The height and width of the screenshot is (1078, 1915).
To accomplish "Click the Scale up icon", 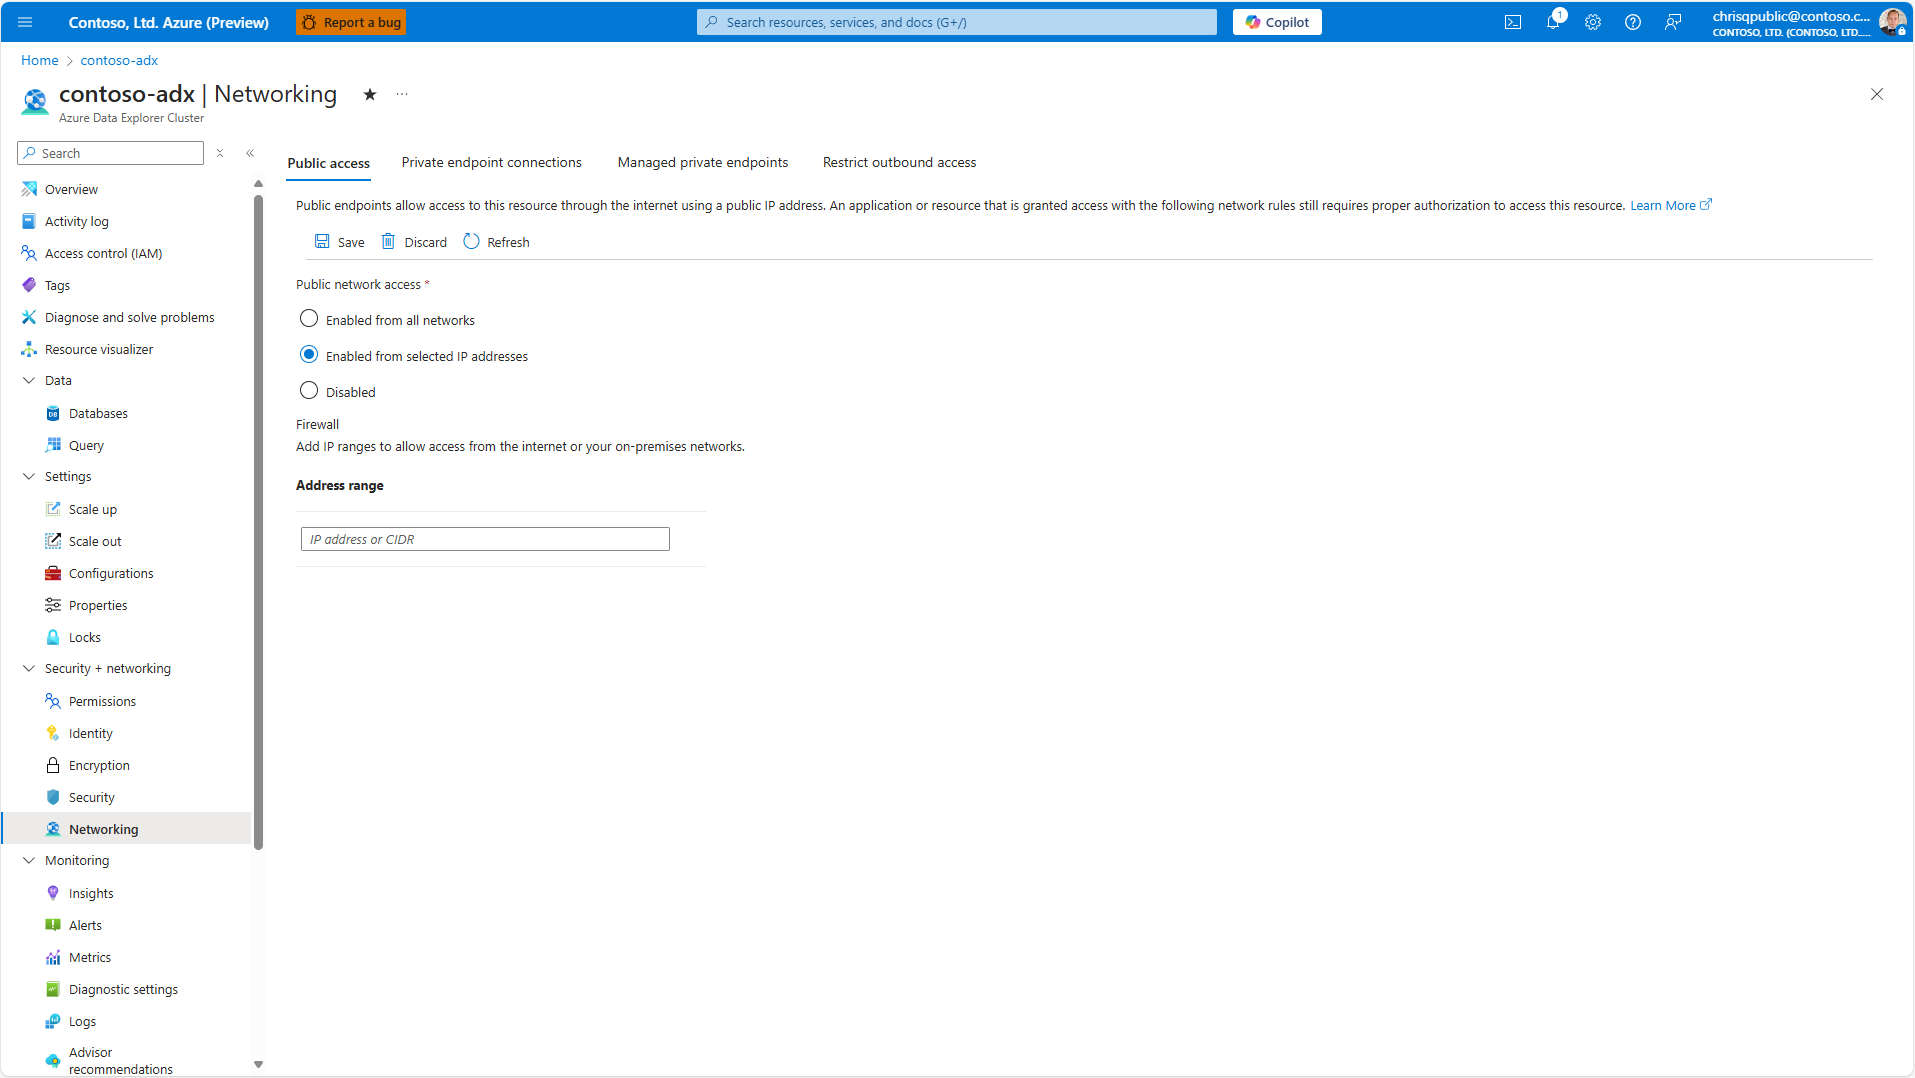I will point(53,509).
